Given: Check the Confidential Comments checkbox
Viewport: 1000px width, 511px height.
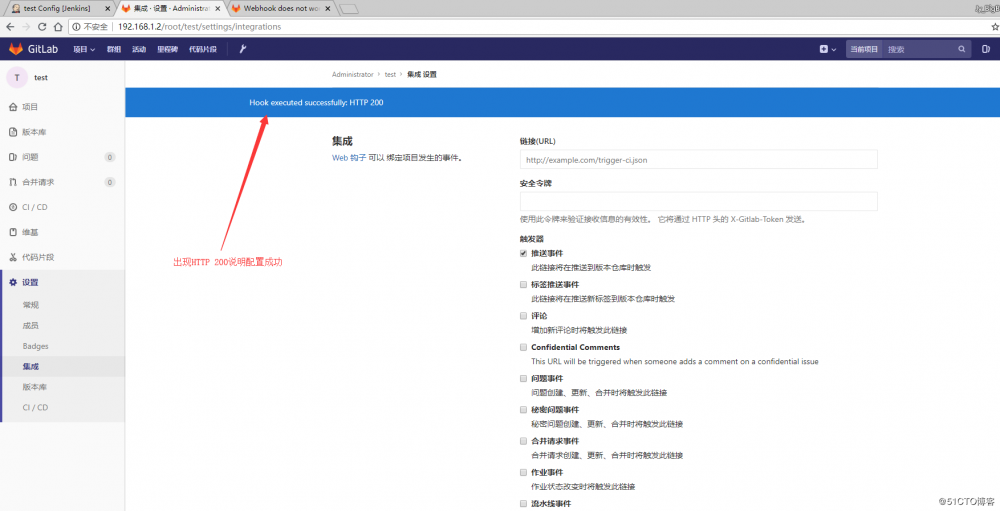Looking at the screenshot, I should pos(524,347).
